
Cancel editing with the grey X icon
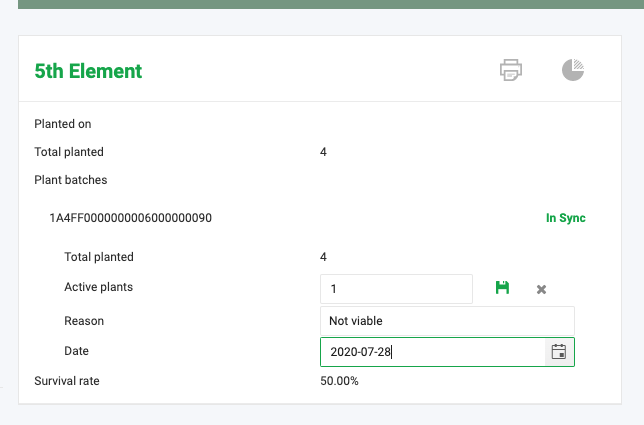pos(541,289)
